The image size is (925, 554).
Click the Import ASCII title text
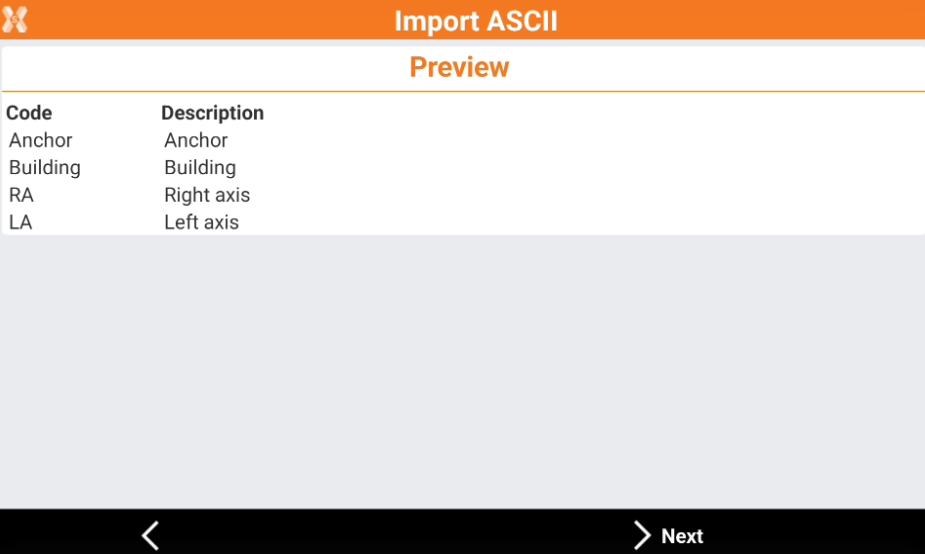tap(475, 20)
